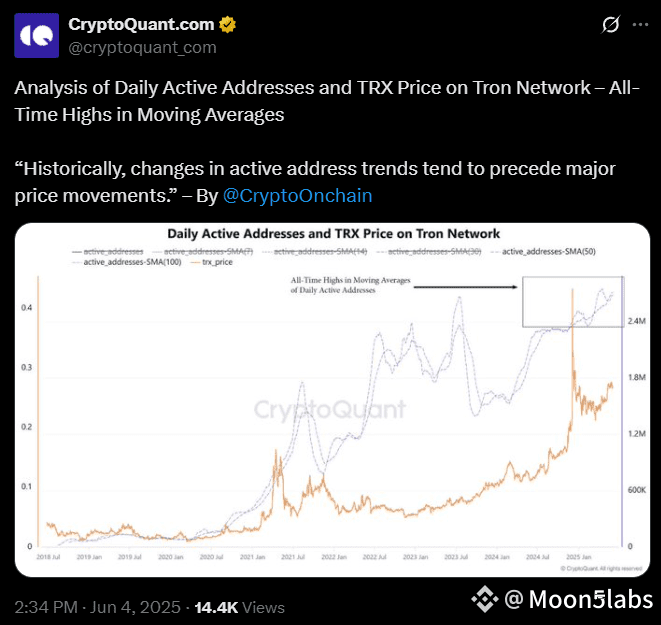Follow the @CryptoOnchain mention link
This screenshot has height=625, width=661.
pyautogui.click(x=297, y=196)
